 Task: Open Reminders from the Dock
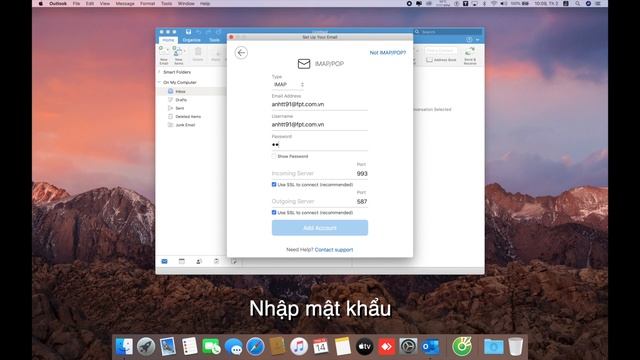click(189, 347)
